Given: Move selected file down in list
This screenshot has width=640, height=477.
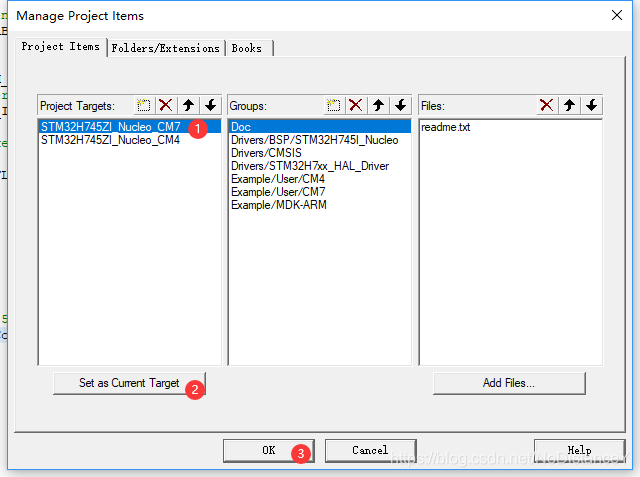Looking at the screenshot, I should pos(592,105).
